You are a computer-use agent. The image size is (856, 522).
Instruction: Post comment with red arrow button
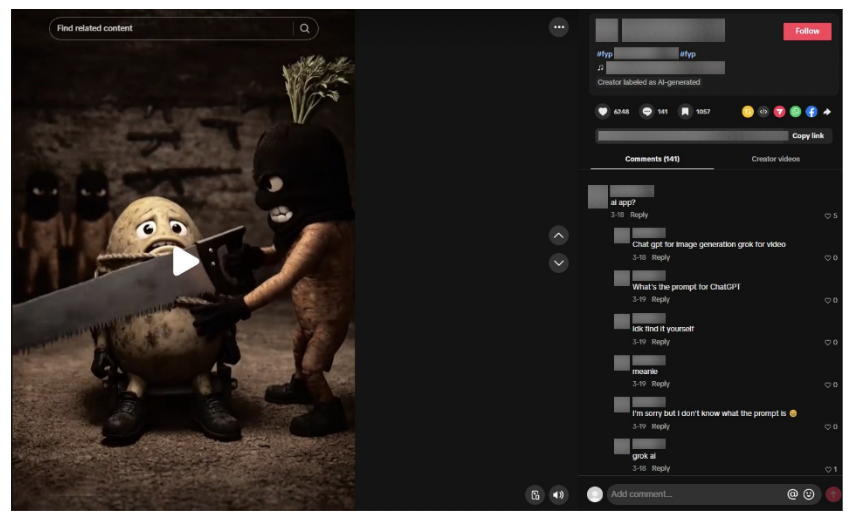pos(833,494)
